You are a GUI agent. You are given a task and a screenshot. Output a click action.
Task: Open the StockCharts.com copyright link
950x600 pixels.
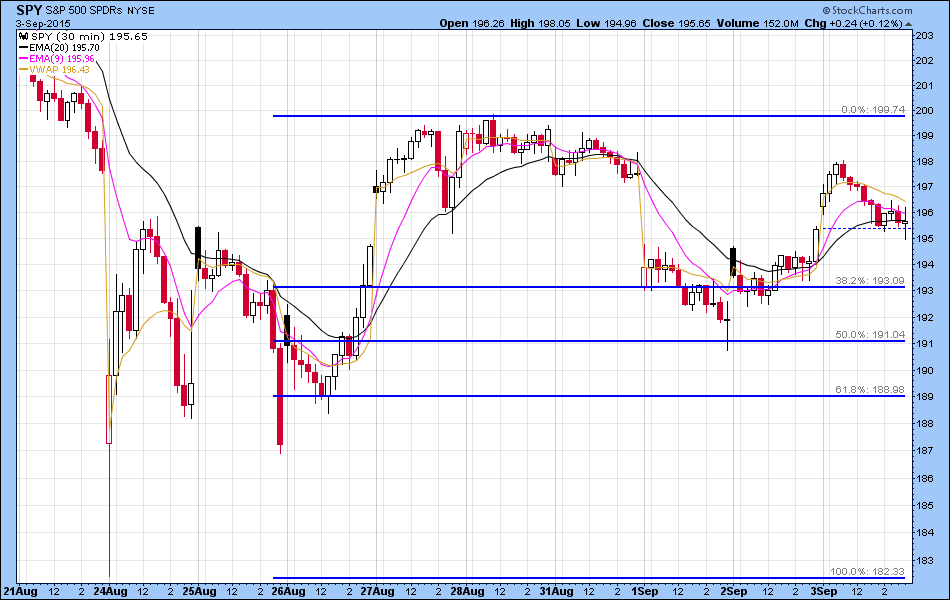tap(867, 10)
